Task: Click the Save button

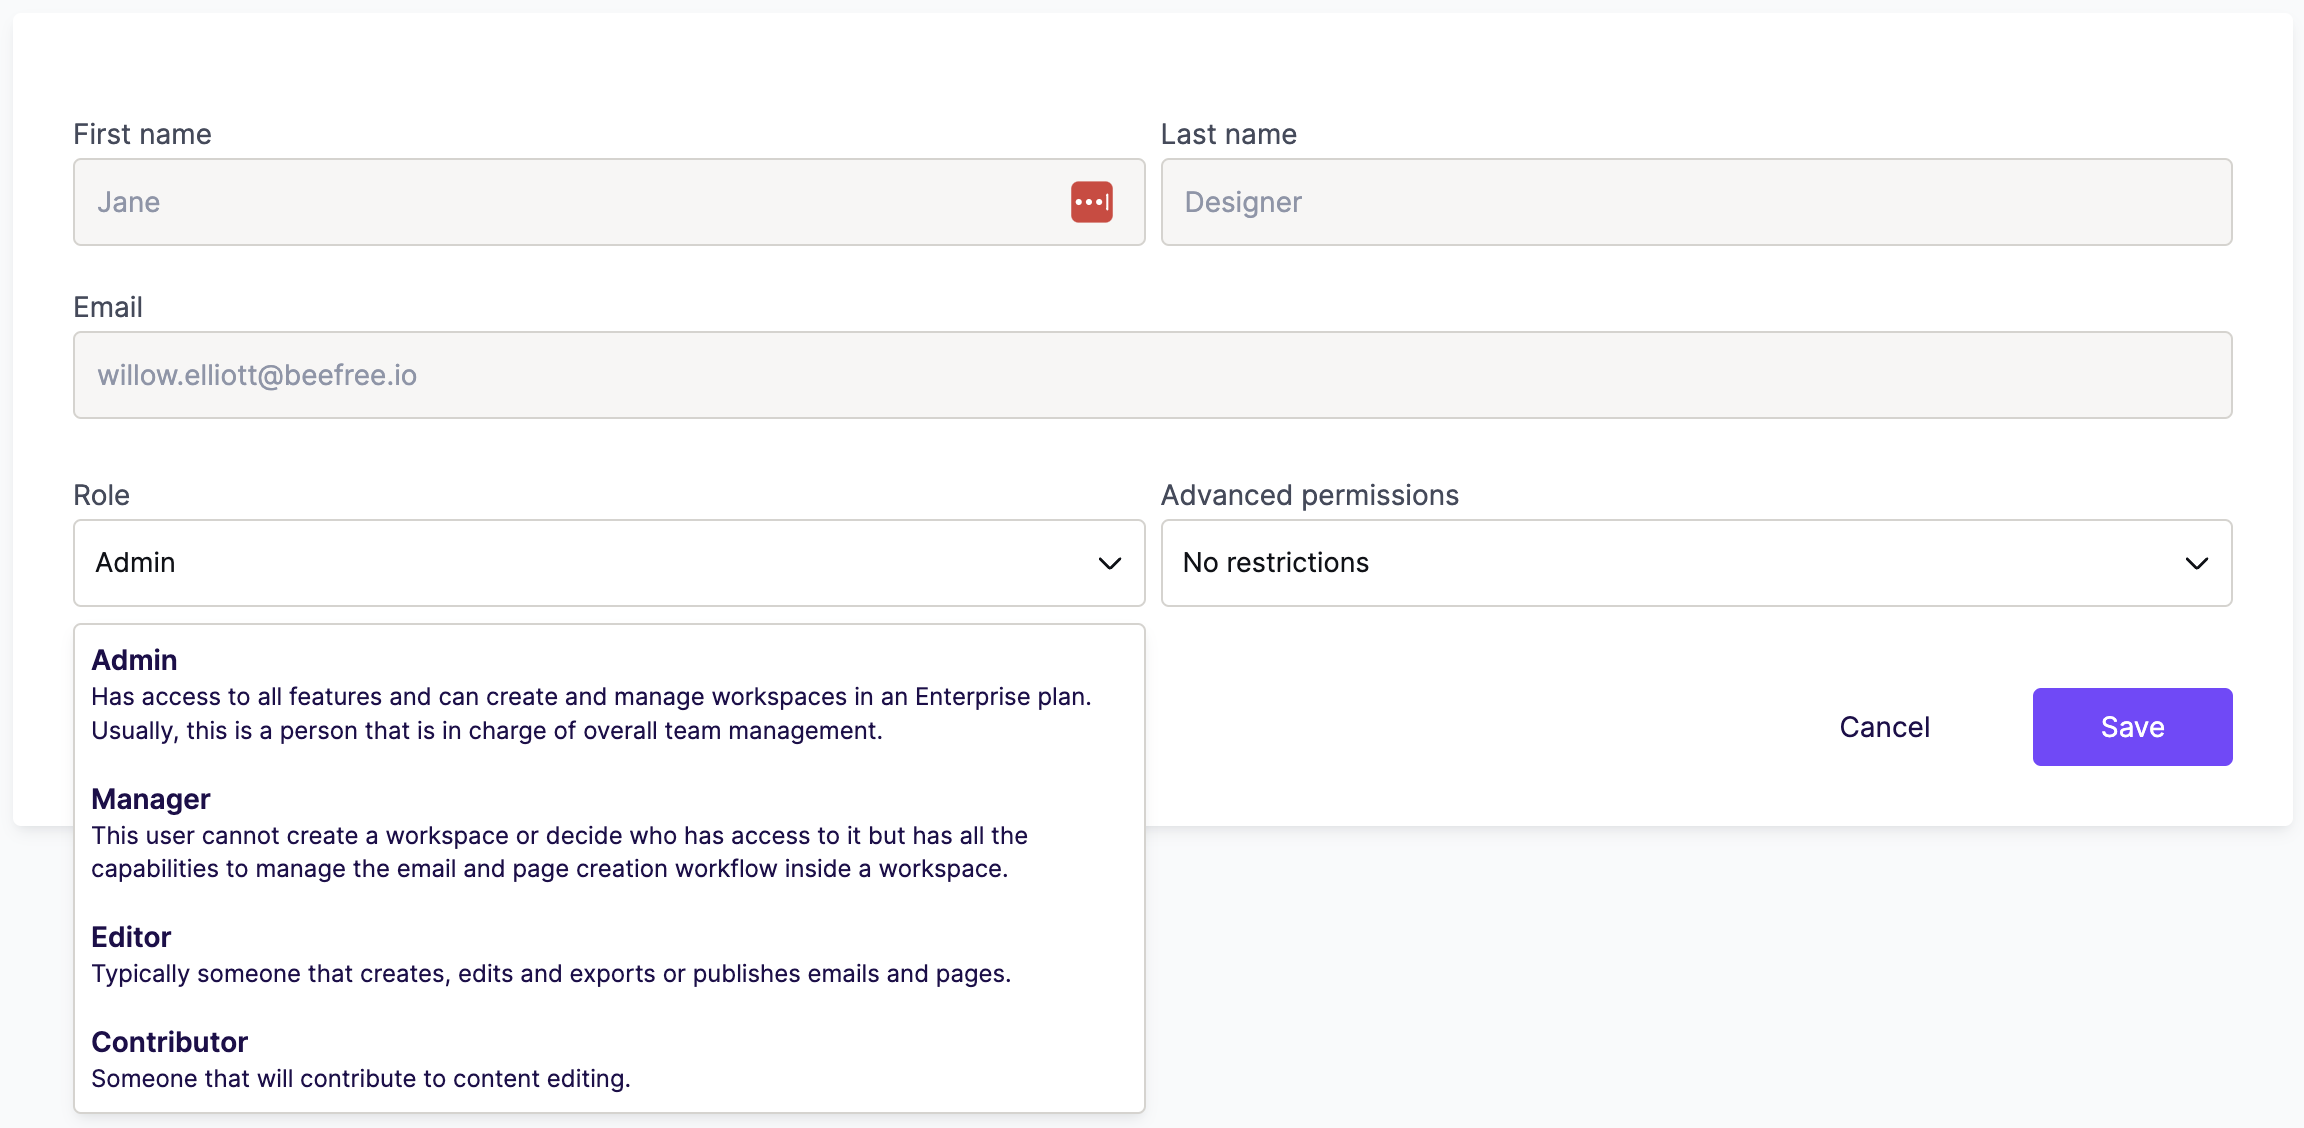Action: pos(2132,727)
